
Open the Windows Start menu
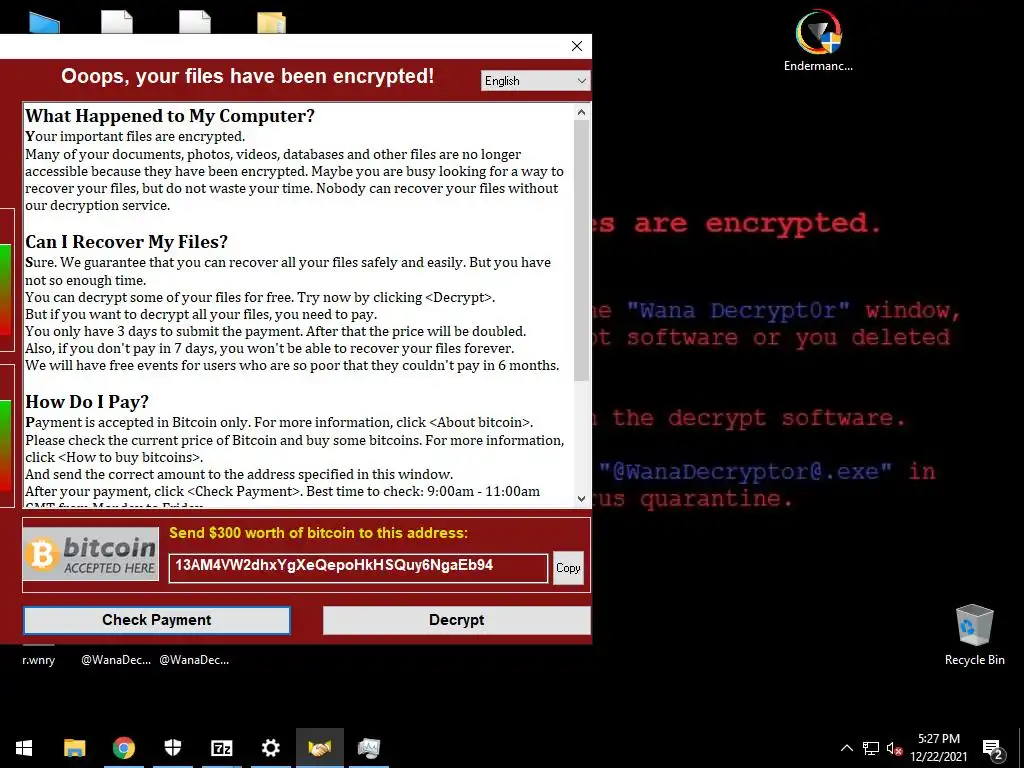coord(24,748)
